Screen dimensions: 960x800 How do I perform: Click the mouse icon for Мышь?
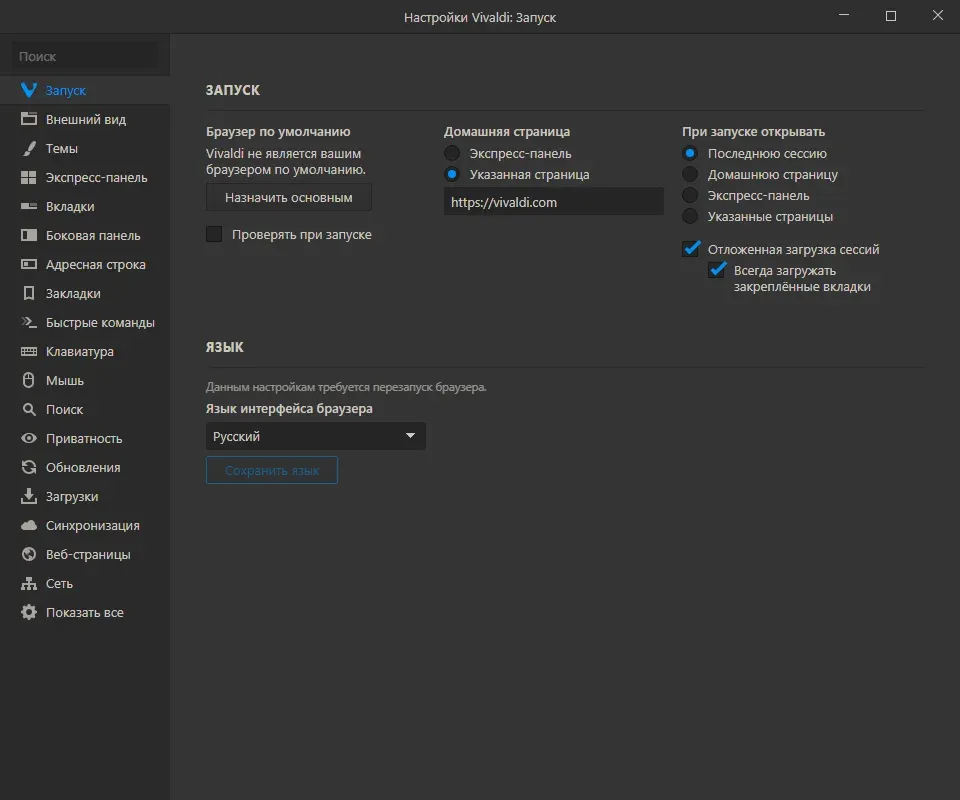(x=29, y=380)
